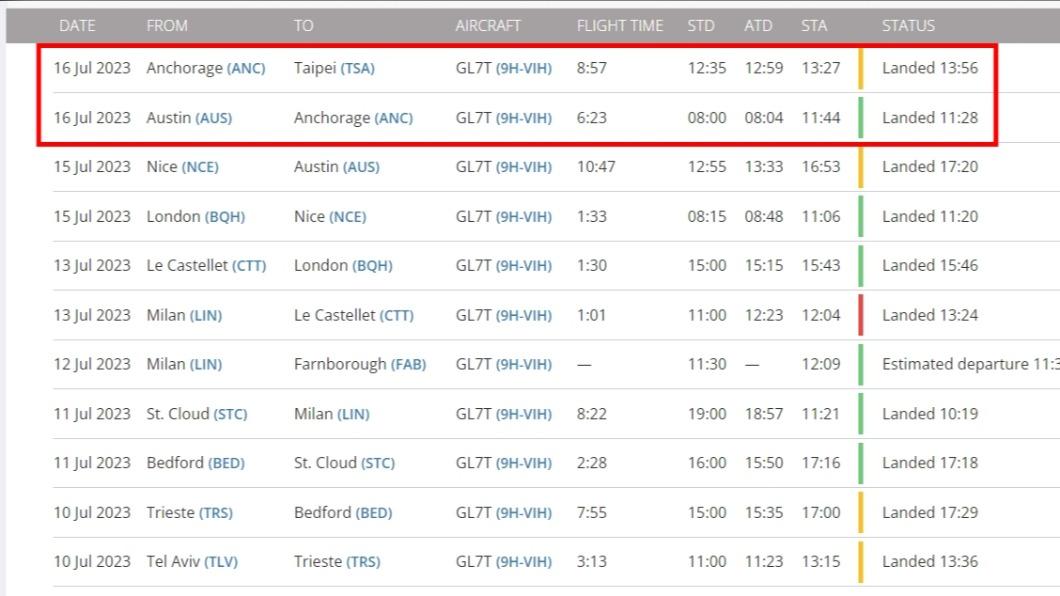The image size is (1060, 596).
Task: Open the NCE link in Nice to Austin row
Action: (200, 167)
